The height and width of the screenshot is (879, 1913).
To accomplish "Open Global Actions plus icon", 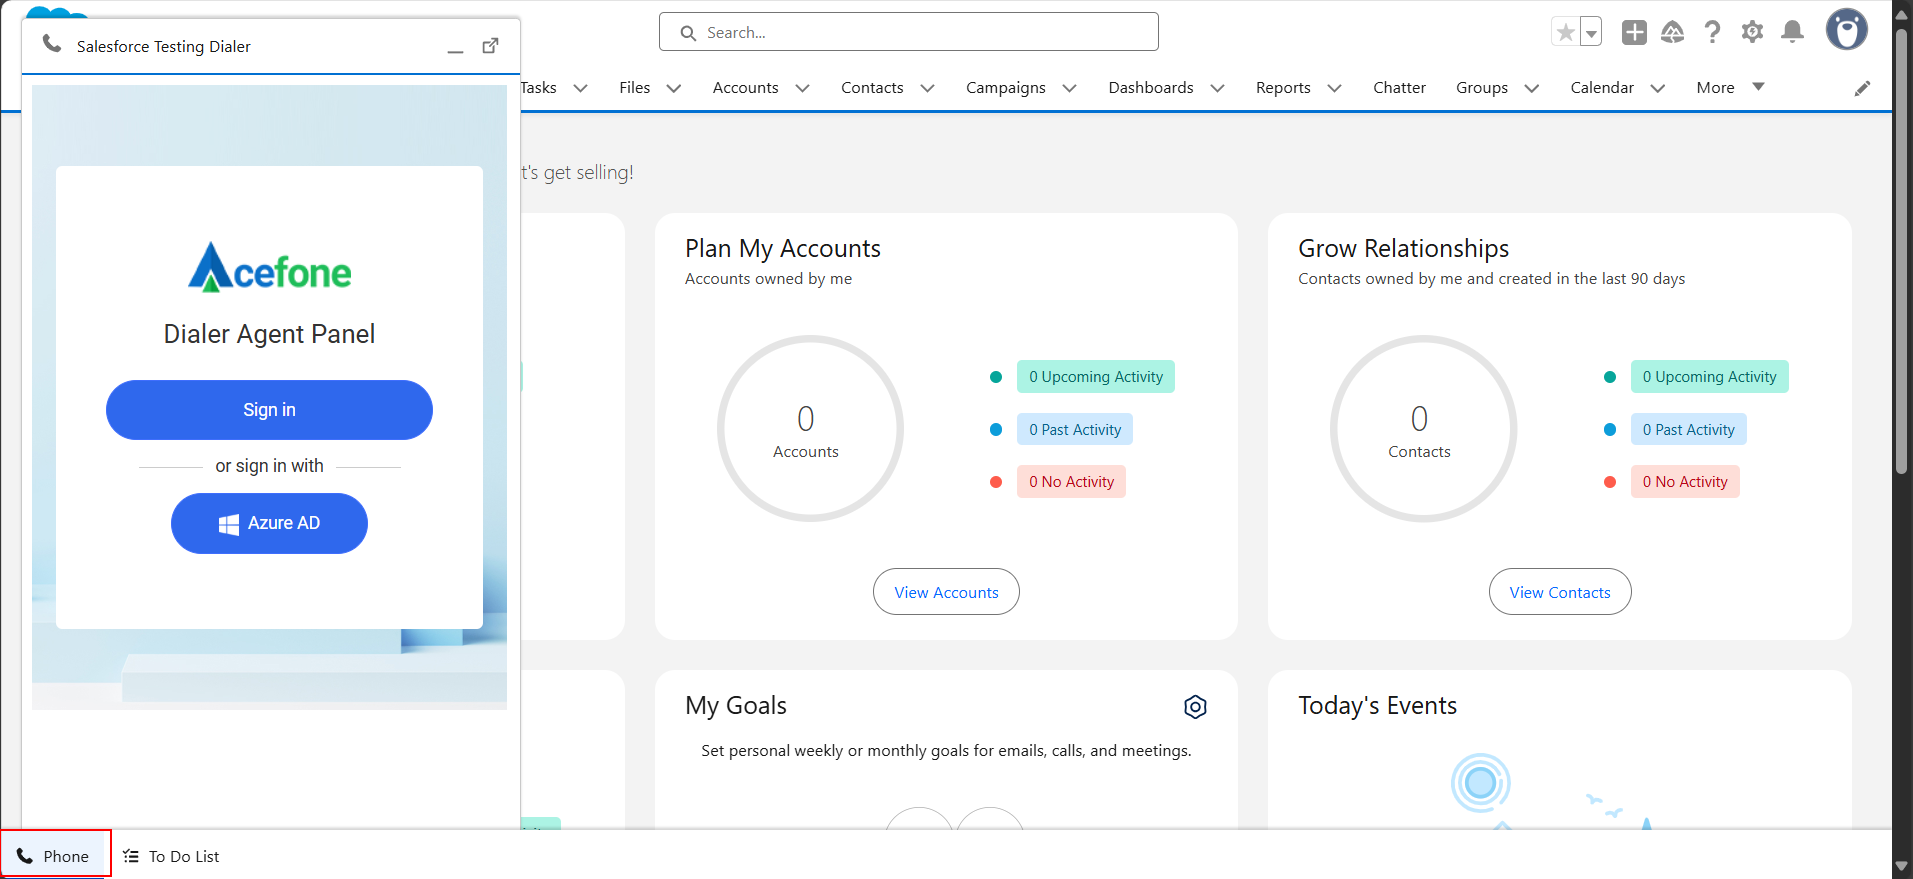I will coord(1634,32).
